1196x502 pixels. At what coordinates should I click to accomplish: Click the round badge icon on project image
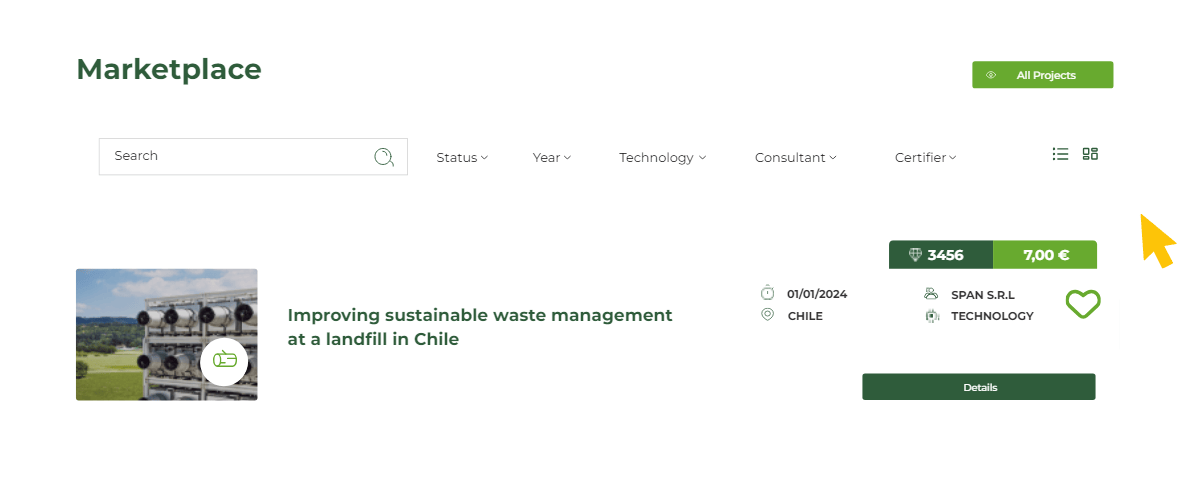[225, 361]
